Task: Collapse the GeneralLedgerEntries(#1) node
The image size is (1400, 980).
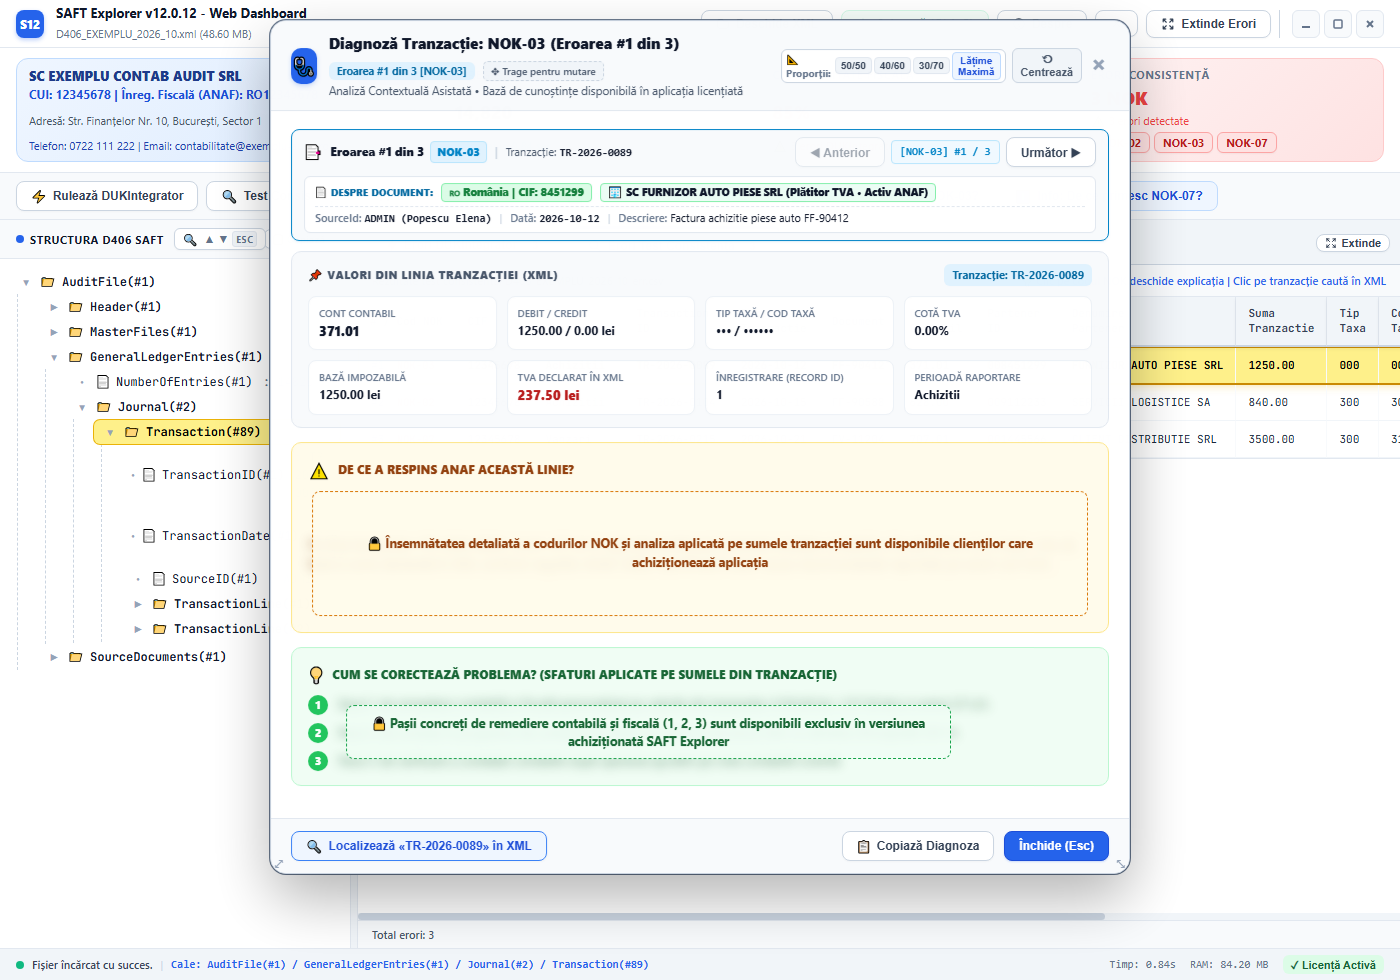Action: coord(54,357)
